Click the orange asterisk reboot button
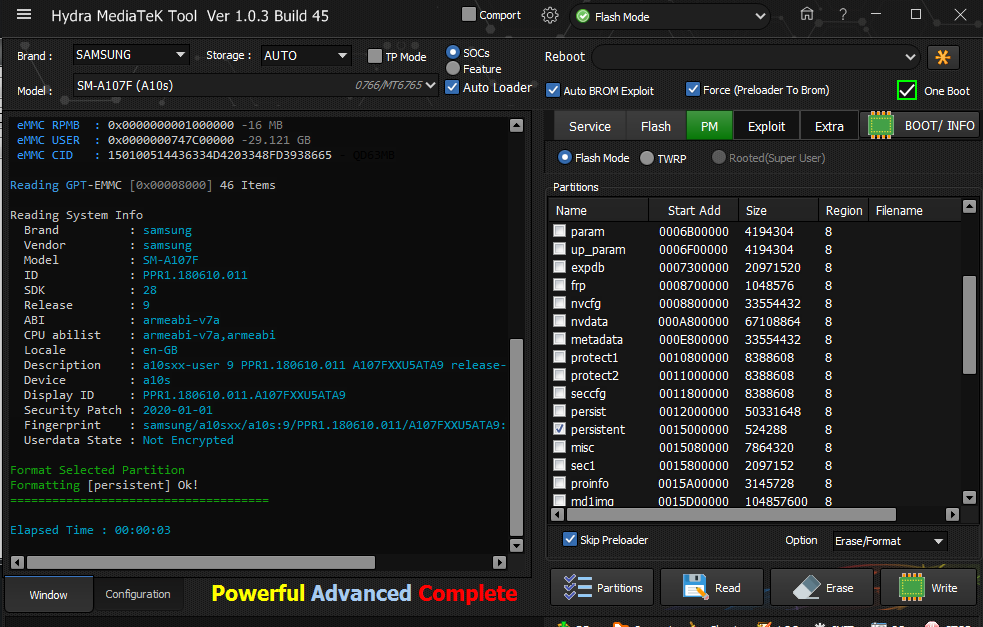 (x=942, y=57)
